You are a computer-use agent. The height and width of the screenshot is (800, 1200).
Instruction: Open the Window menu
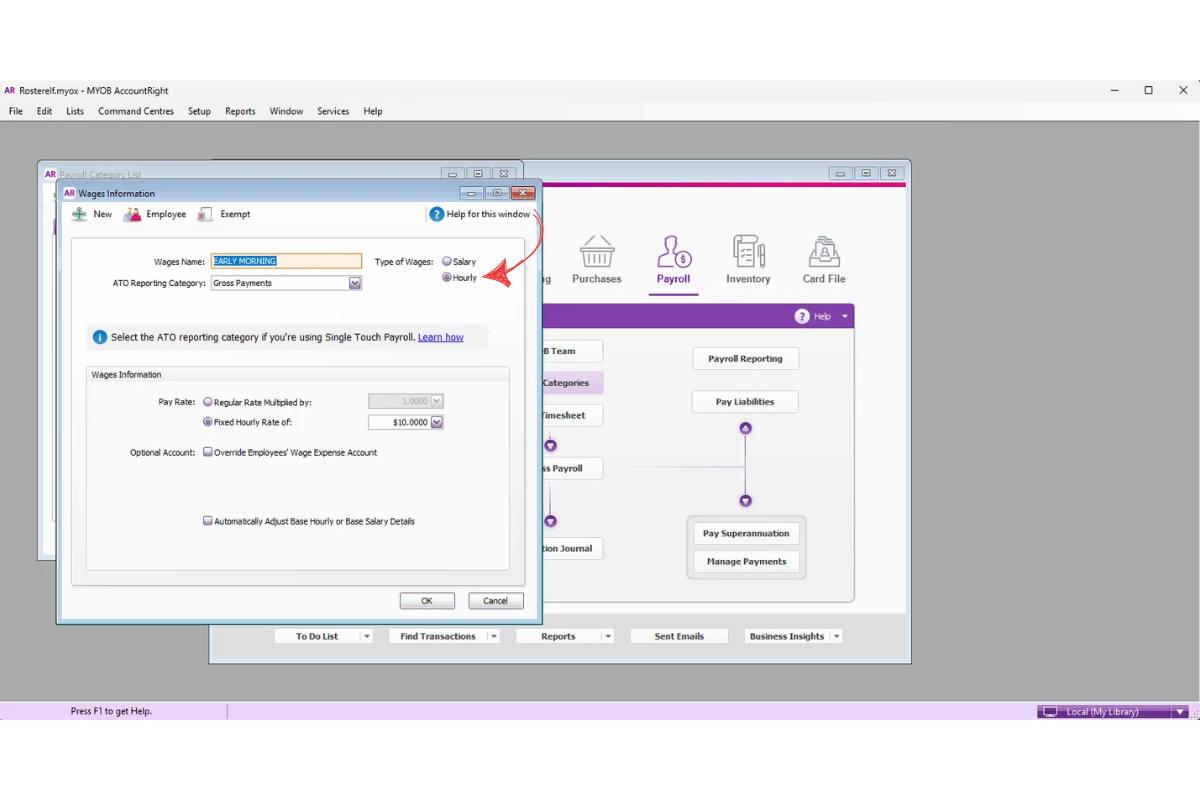point(286,111)
